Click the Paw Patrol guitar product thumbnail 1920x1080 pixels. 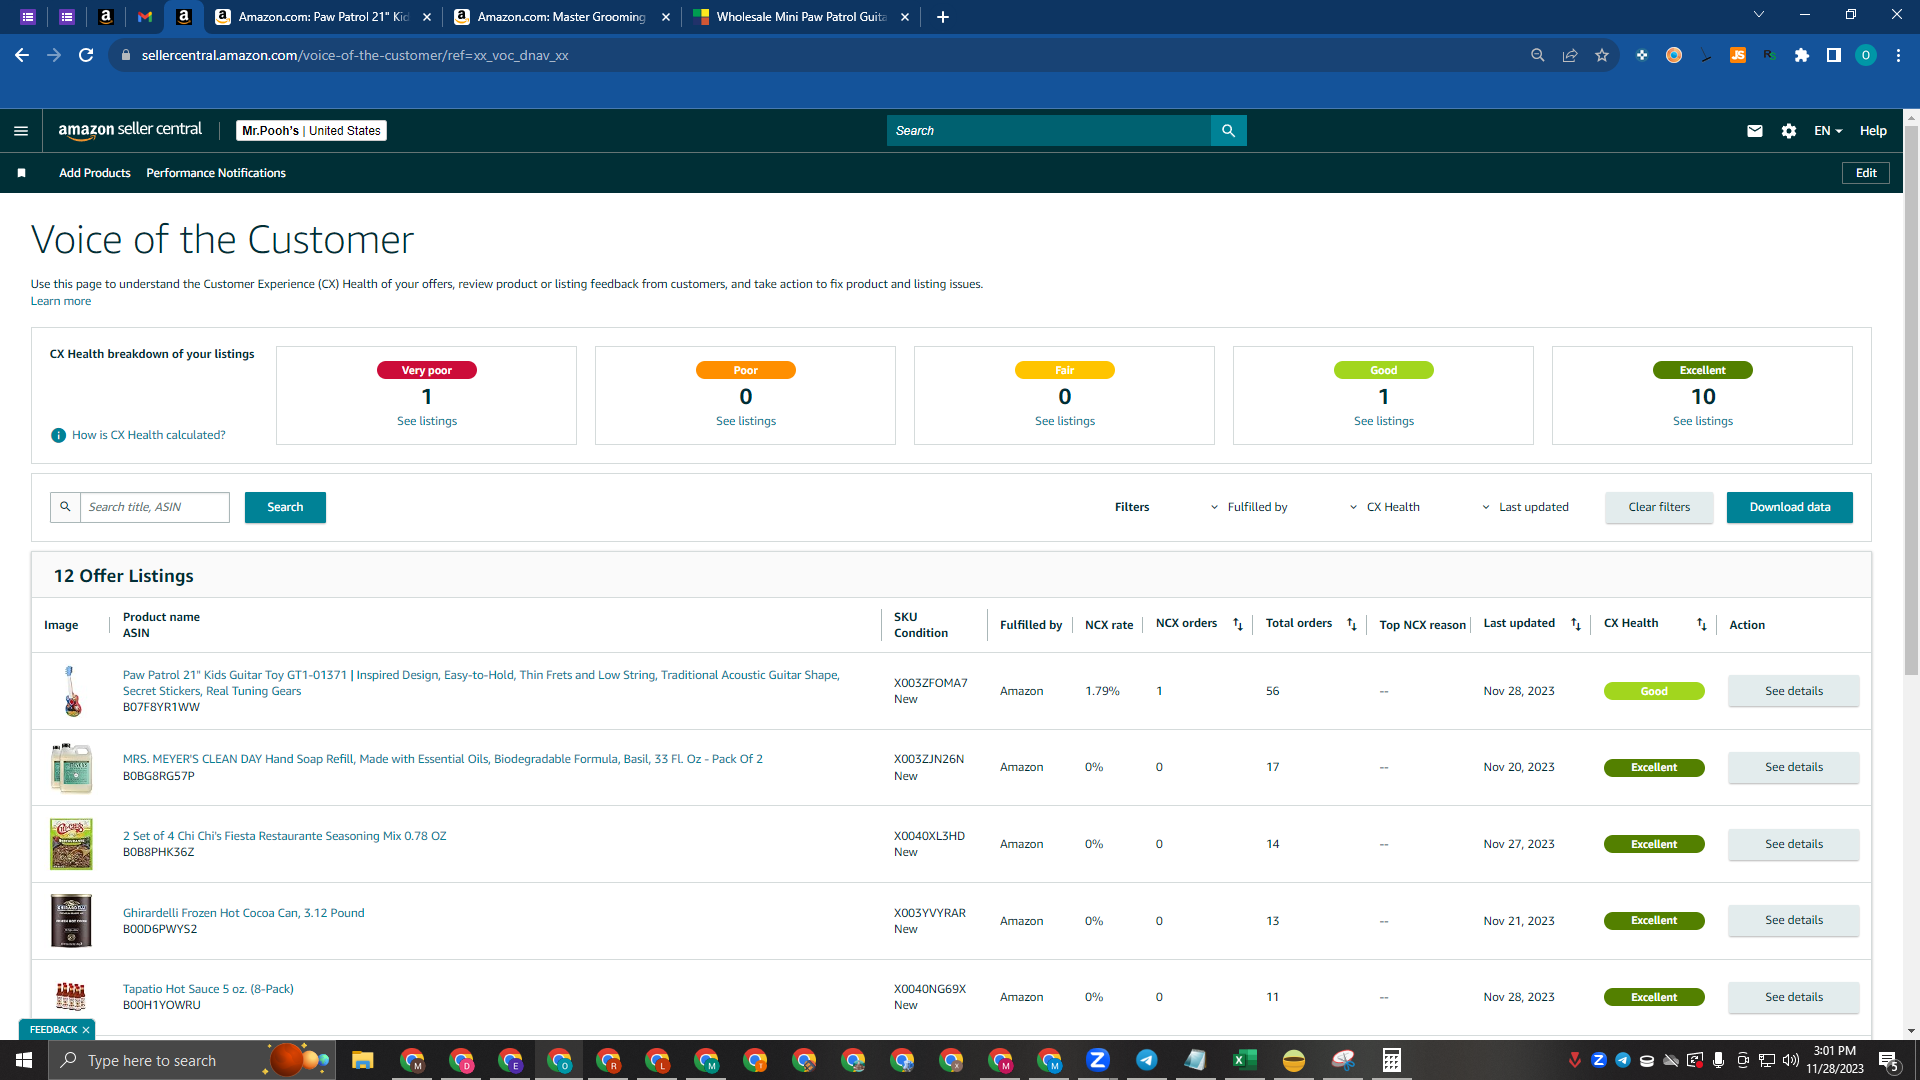click(71, 691)
